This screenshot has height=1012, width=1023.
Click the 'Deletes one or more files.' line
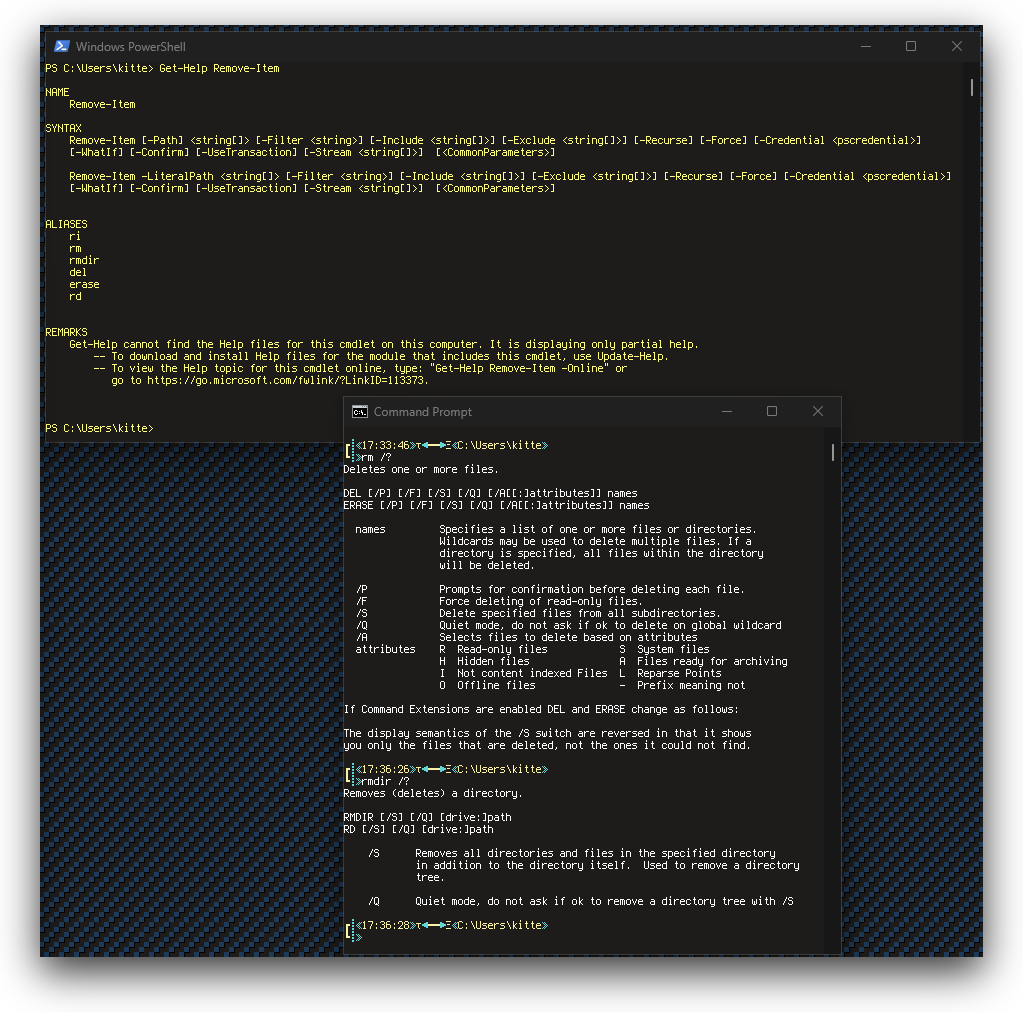click(x=421, y=469)
